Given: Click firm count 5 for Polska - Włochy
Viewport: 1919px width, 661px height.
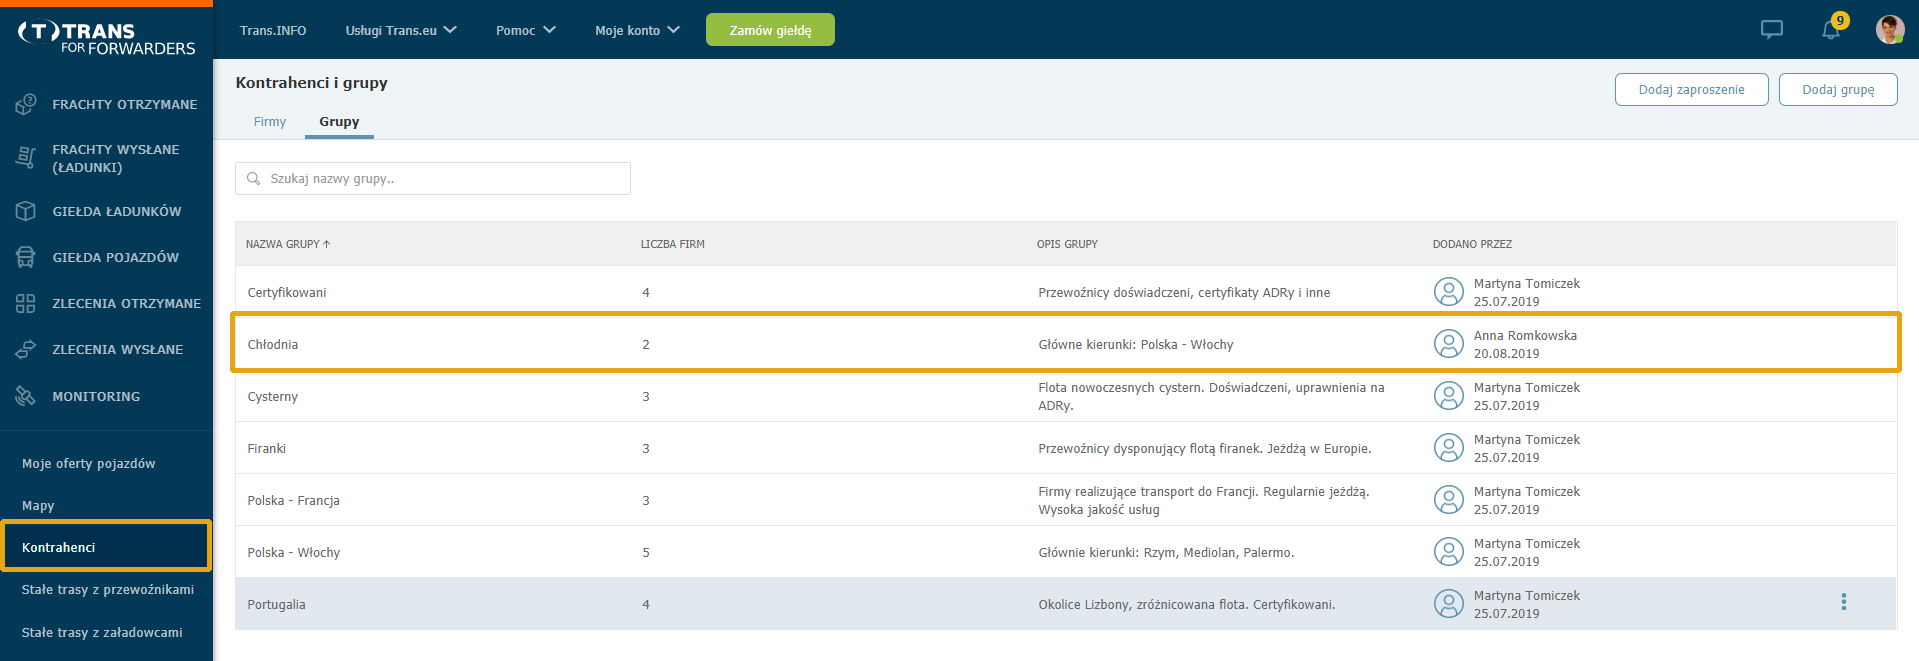Looking at the screenshot, I should click(646, 552).
